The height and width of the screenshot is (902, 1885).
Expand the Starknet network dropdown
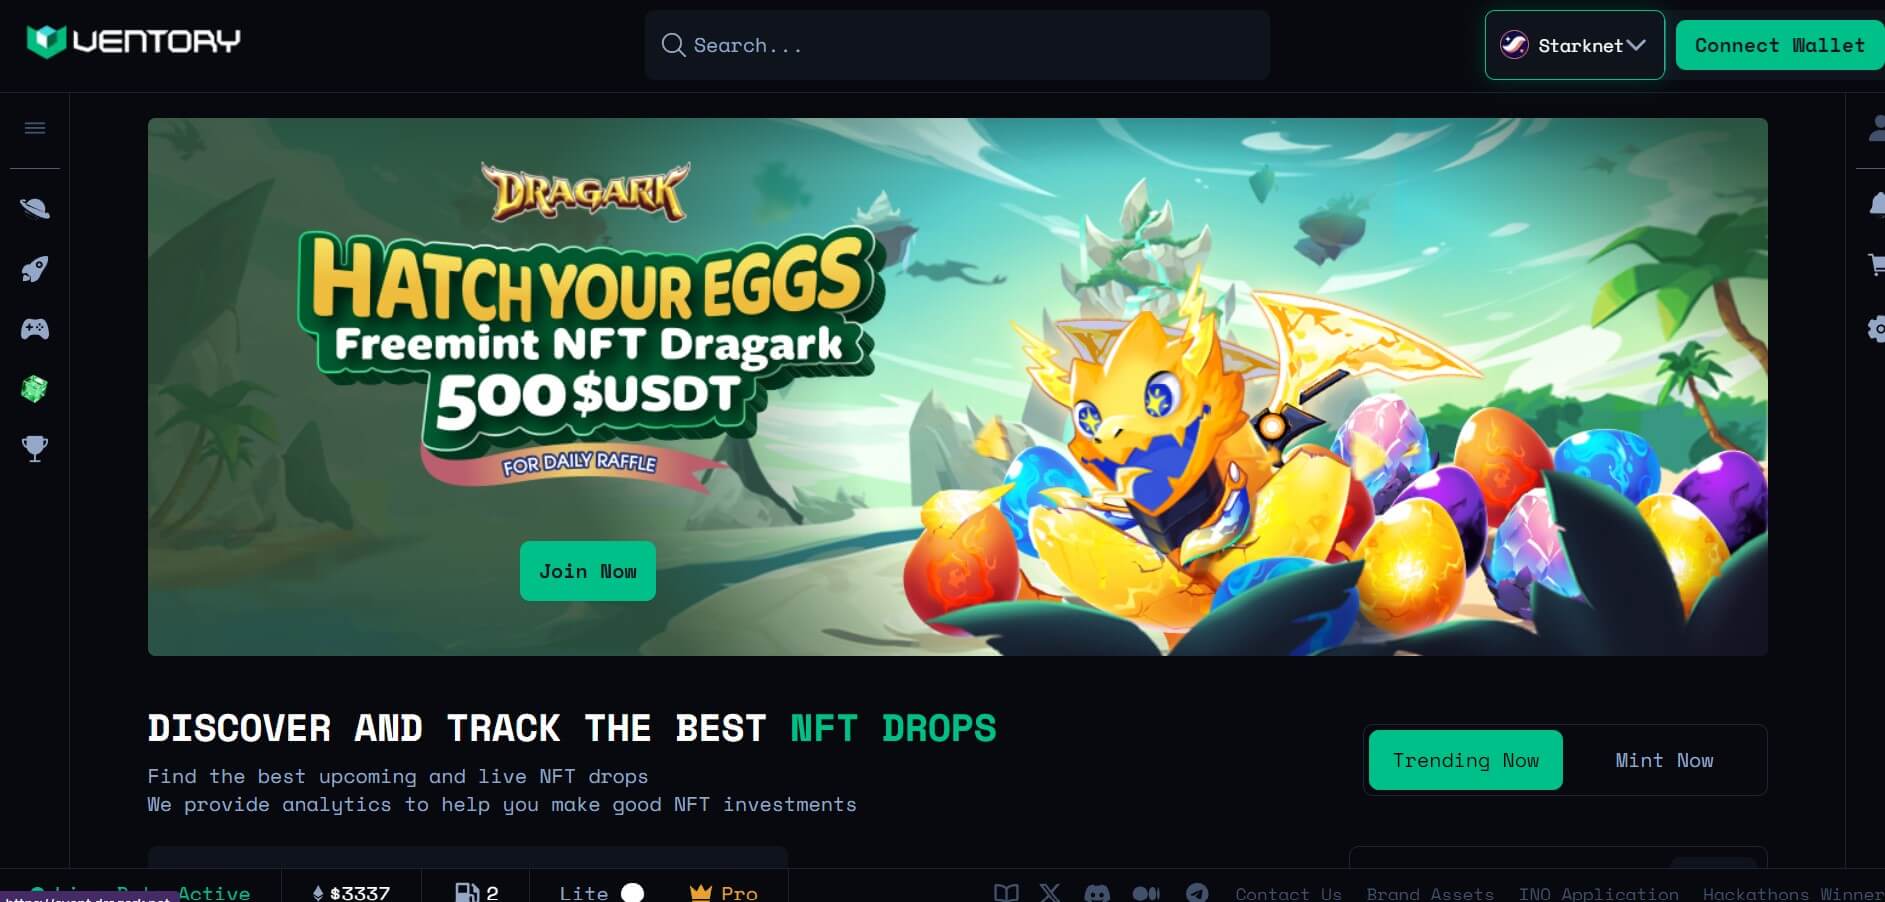(x=1574, y=45)
